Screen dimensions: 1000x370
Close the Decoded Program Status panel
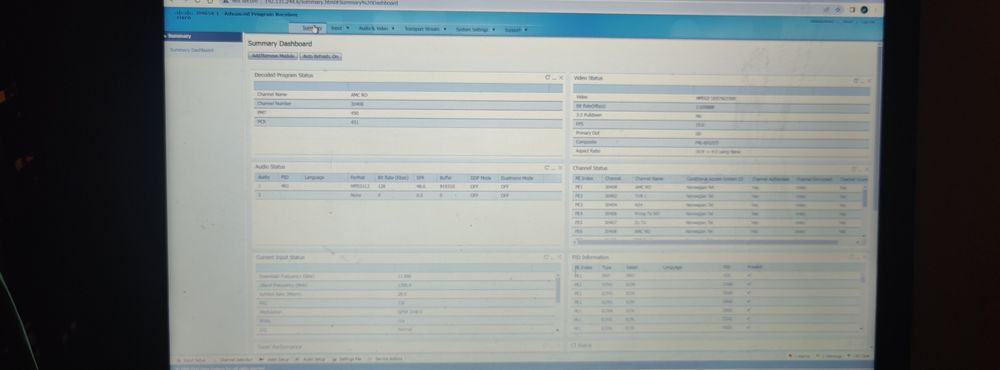[561, 78]
